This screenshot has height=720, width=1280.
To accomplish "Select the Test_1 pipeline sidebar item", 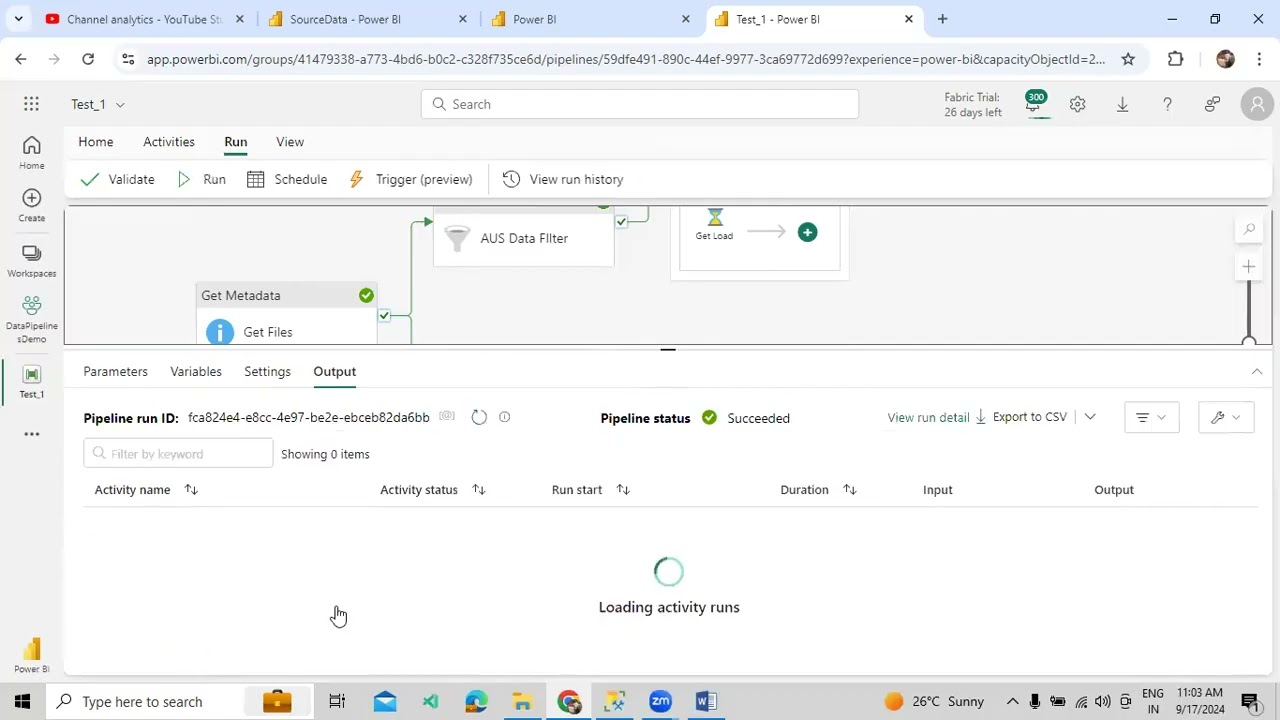I will tap(31, 382).
